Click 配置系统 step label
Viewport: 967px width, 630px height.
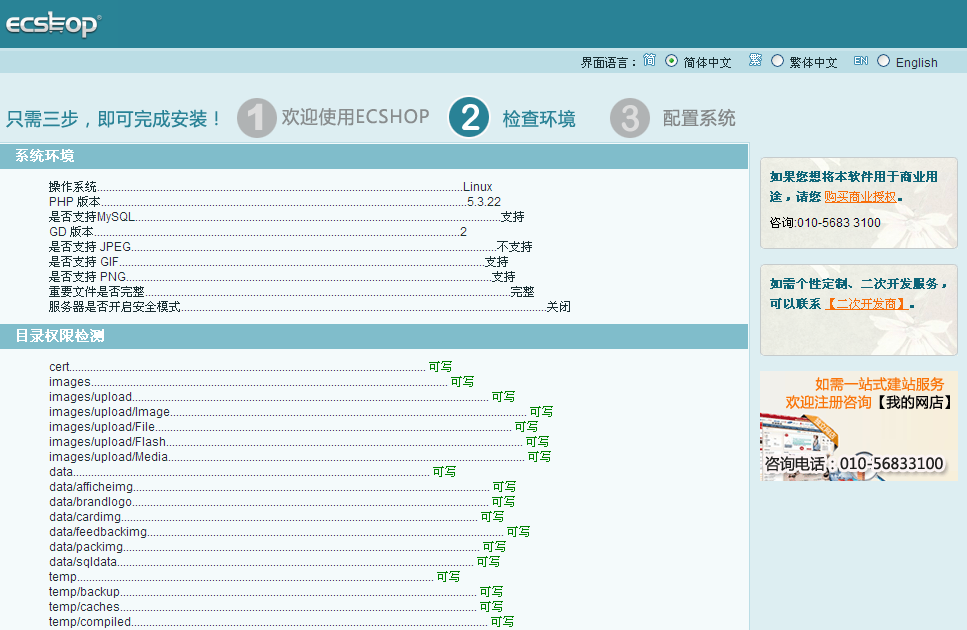coord(699,118)
